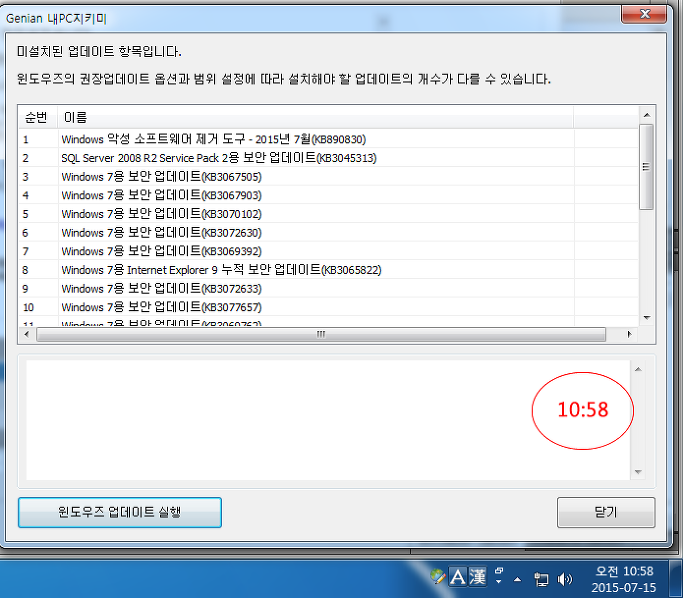This screenshot has height=598, width=683.
Task: Click the horizontal scrollbar thumb
Action: click(321, 334)
